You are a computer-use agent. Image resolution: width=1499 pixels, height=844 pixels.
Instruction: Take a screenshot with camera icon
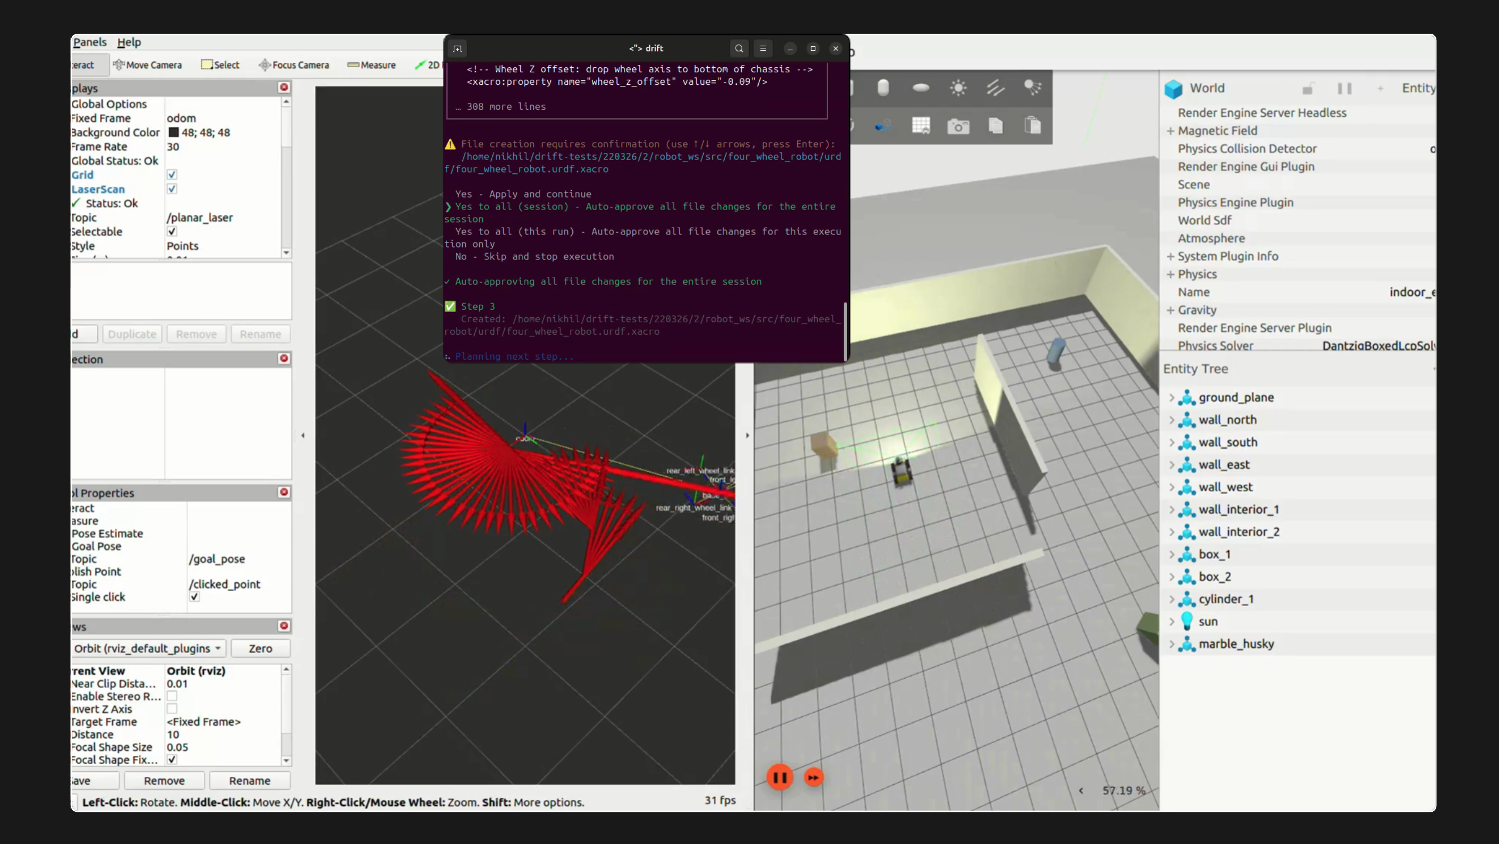[958, 126]
